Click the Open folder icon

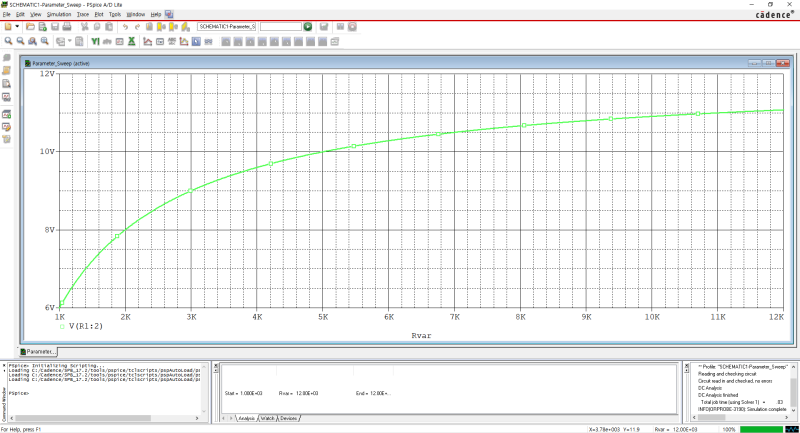[30, 27]
